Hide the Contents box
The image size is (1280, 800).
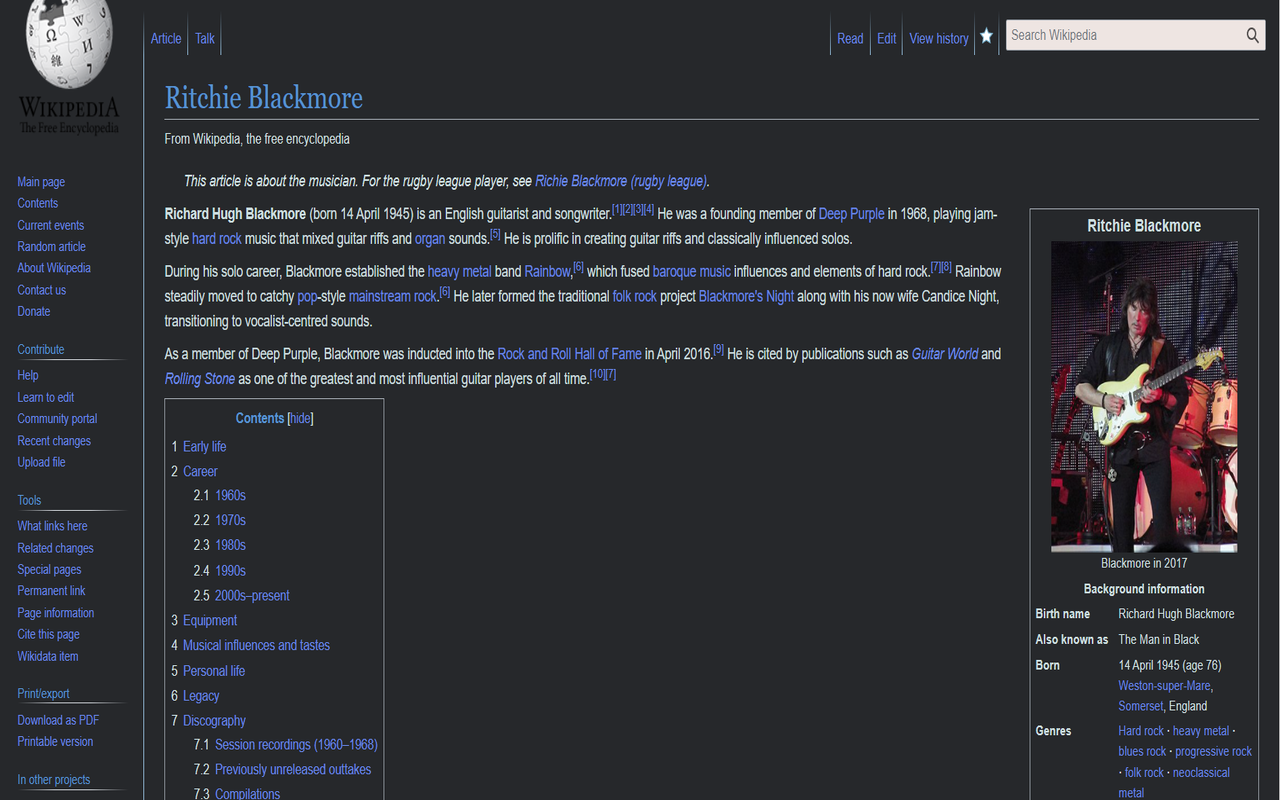[300, 418]
